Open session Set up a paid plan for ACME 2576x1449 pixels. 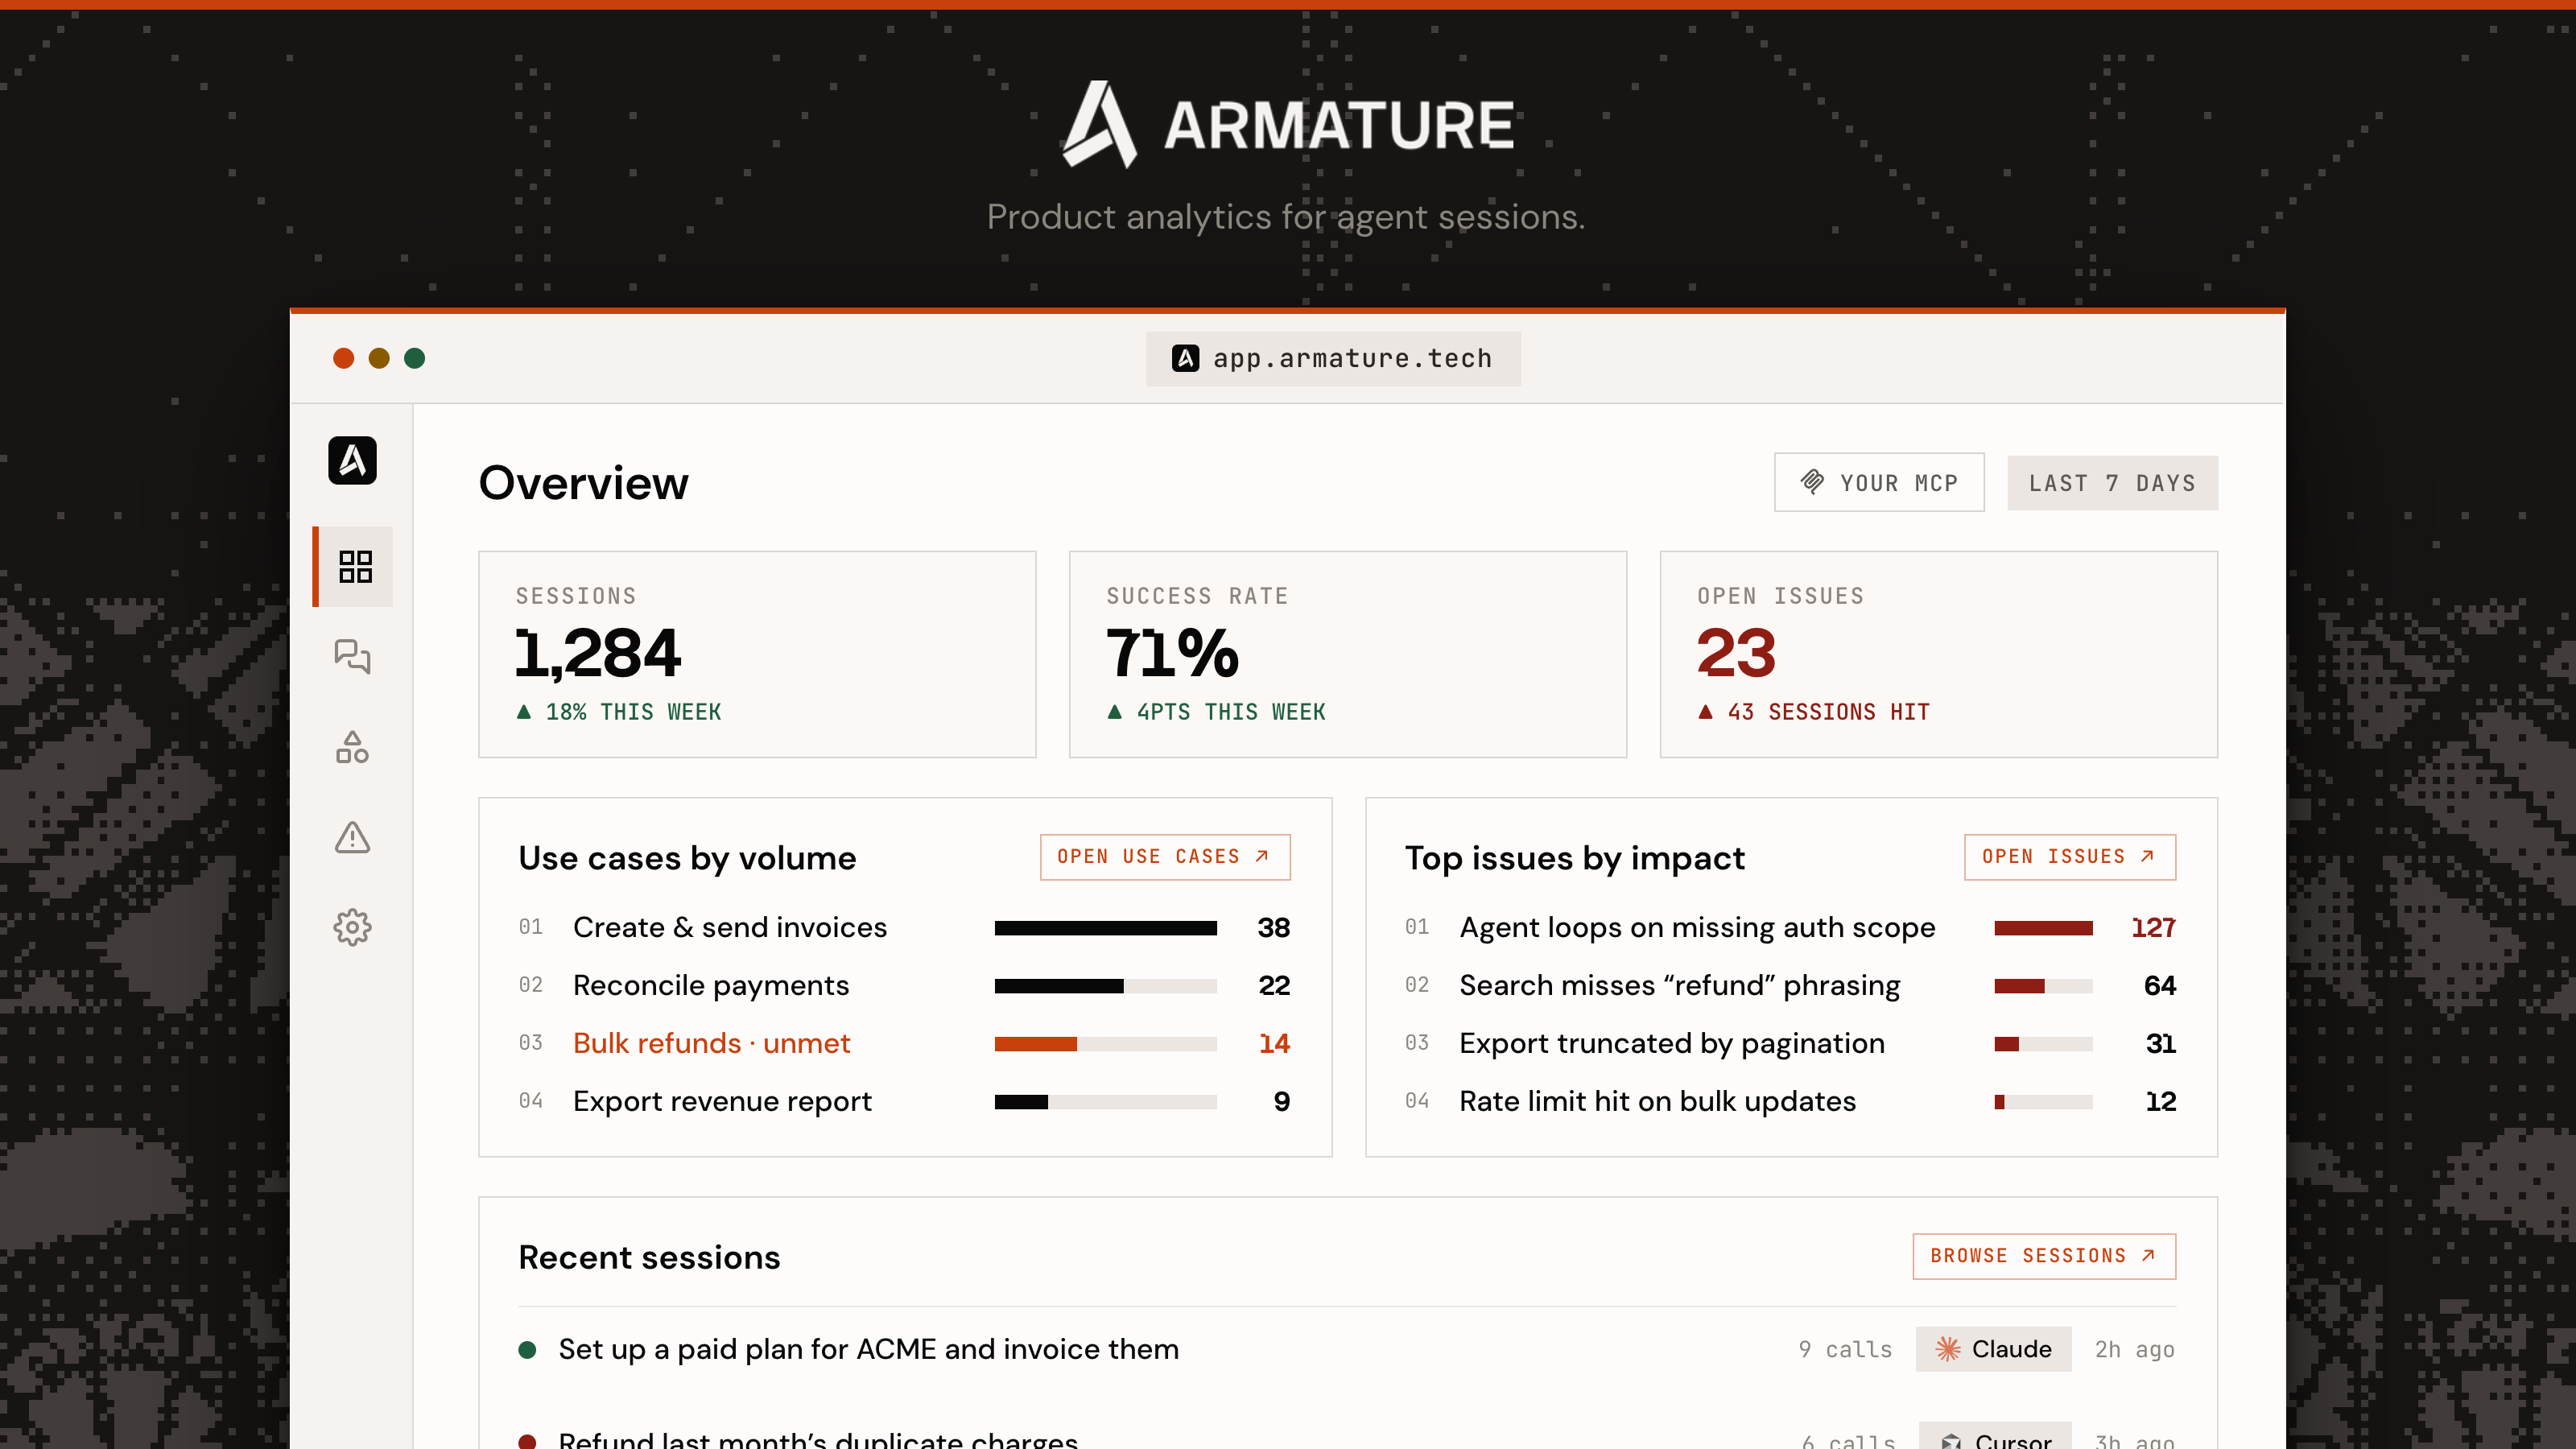(1347, 1349)
